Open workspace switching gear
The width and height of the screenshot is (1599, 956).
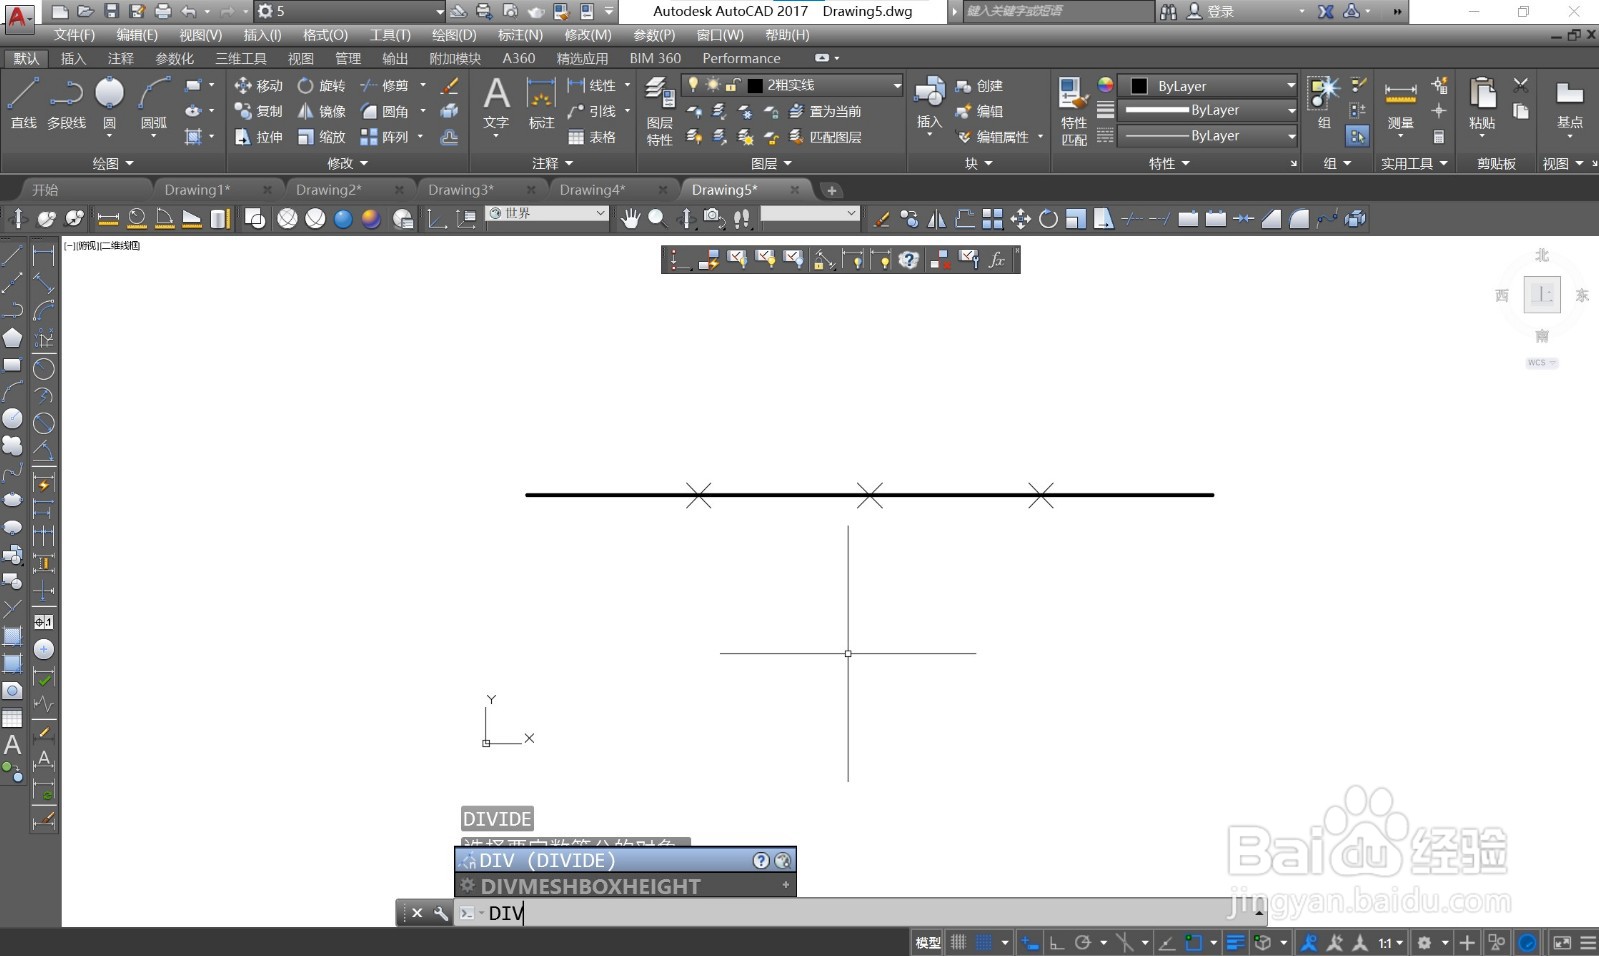click(x=1424, y=942)
